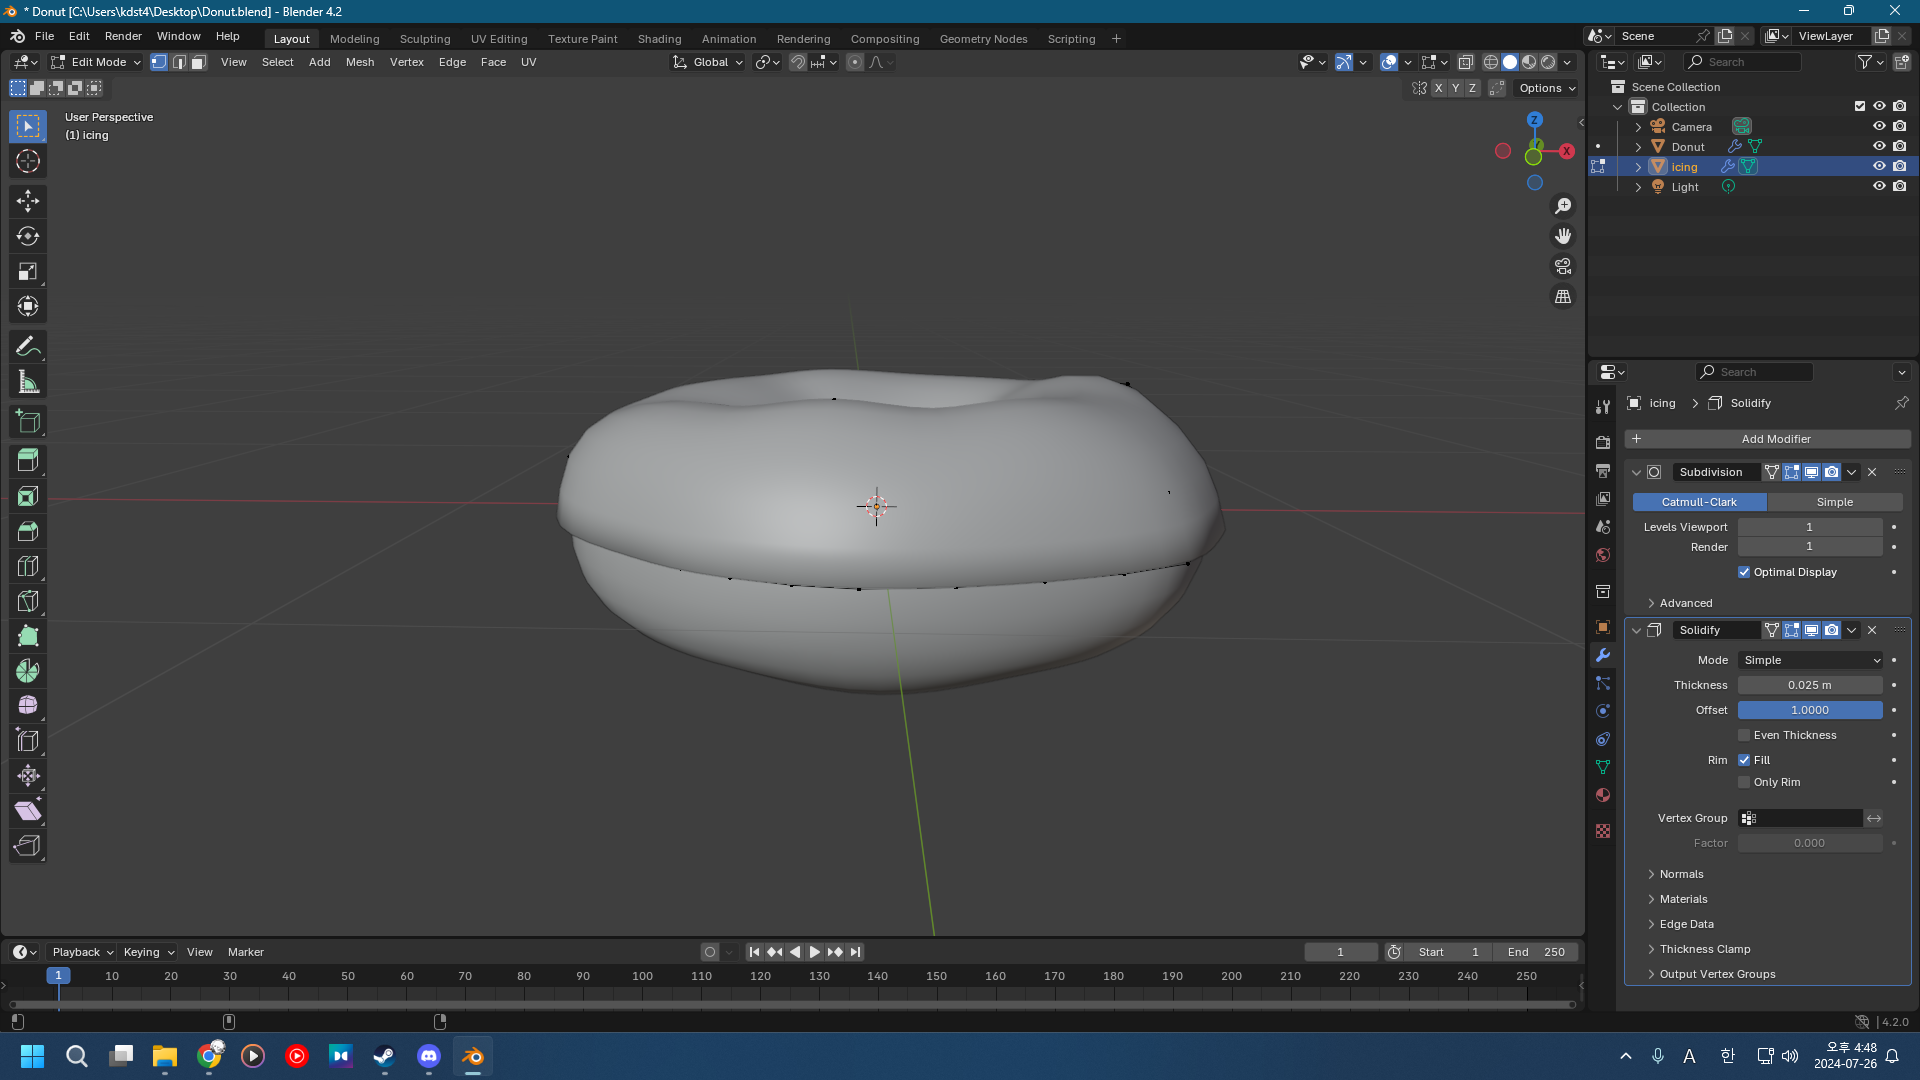The width and height of the screenshot is (1920, 1080).
Task: Open the Solidify Mode dropdown
Action: click(1810, 660)
